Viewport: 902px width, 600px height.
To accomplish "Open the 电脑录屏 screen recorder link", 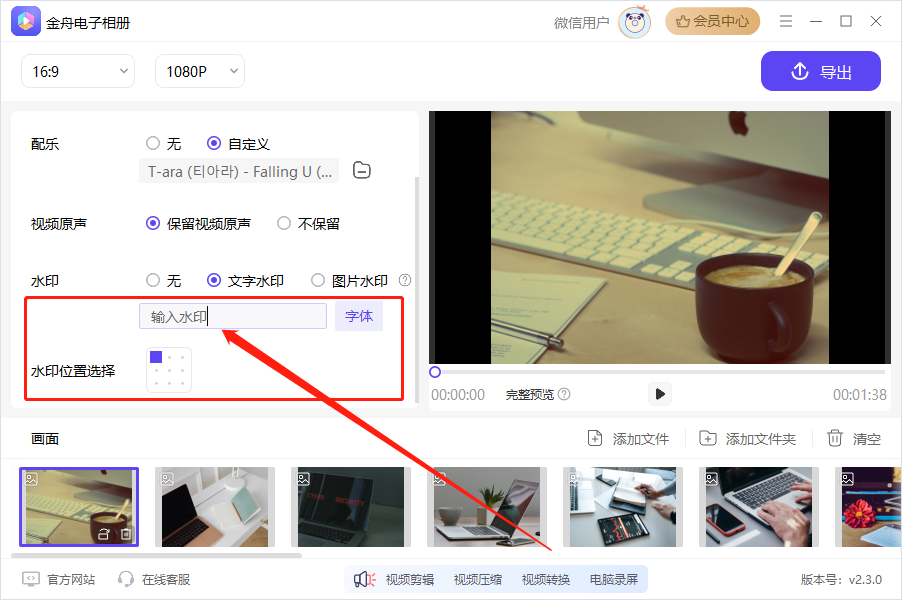I will (x=614, y=579).
